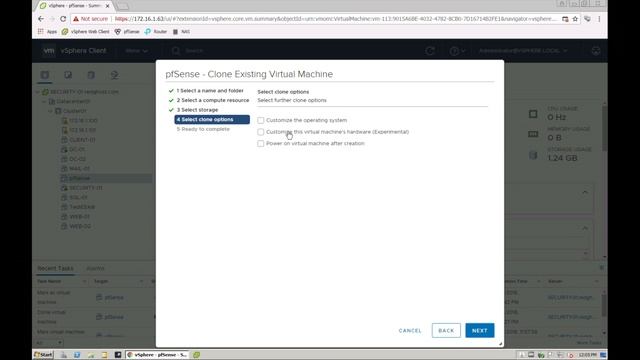
Task: Collapse the first summary card chevron
Action: click(x=585, y=192)
